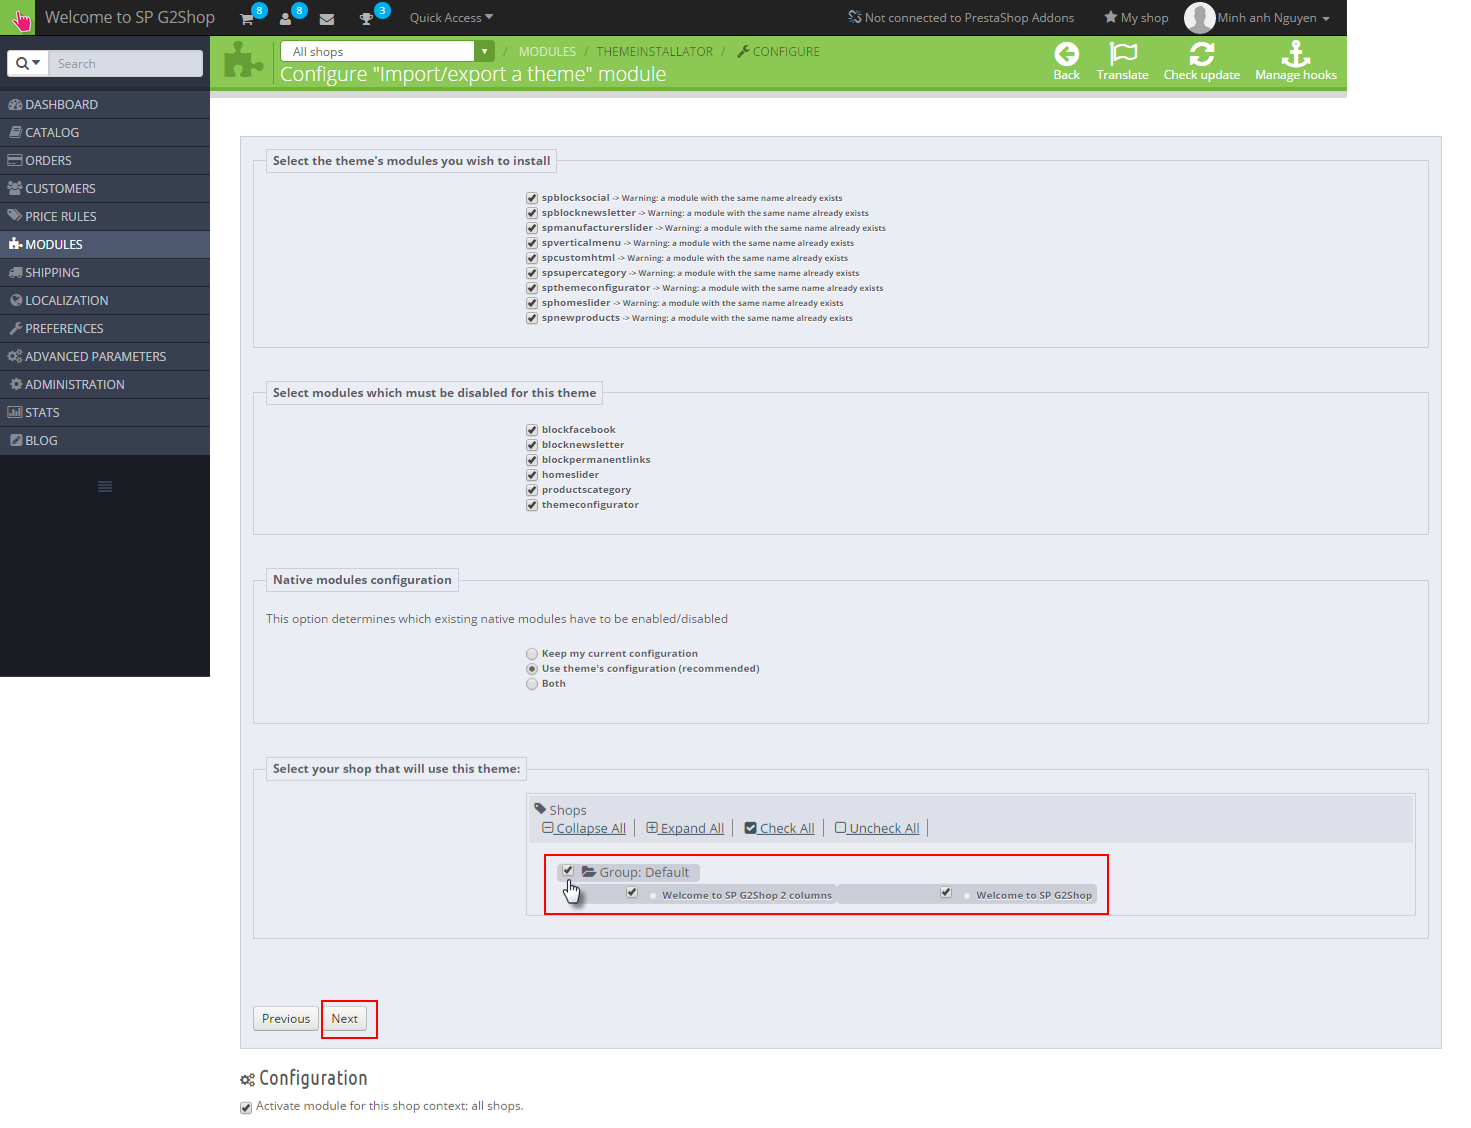This screenshot has height=1128, width=1471.
Task: Collapse the Group: Default folder
Action: click(x=589, y=872)
